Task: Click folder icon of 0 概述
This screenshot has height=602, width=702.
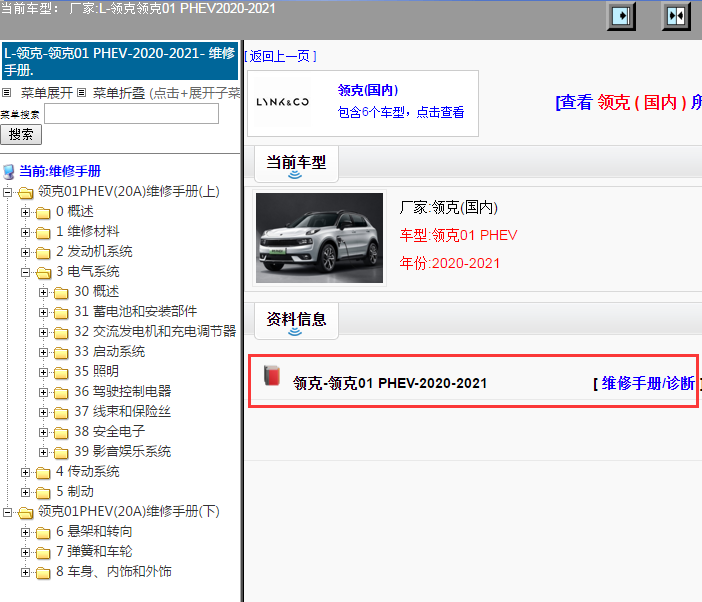Action: click(x=43, y=213)
